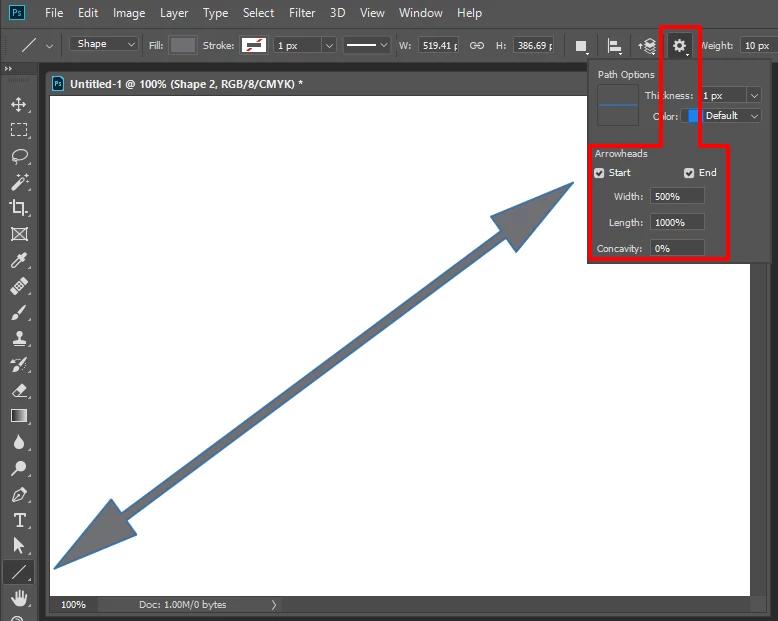Click the link width and height icon
778x621 pixels.
tap(476, 46)
